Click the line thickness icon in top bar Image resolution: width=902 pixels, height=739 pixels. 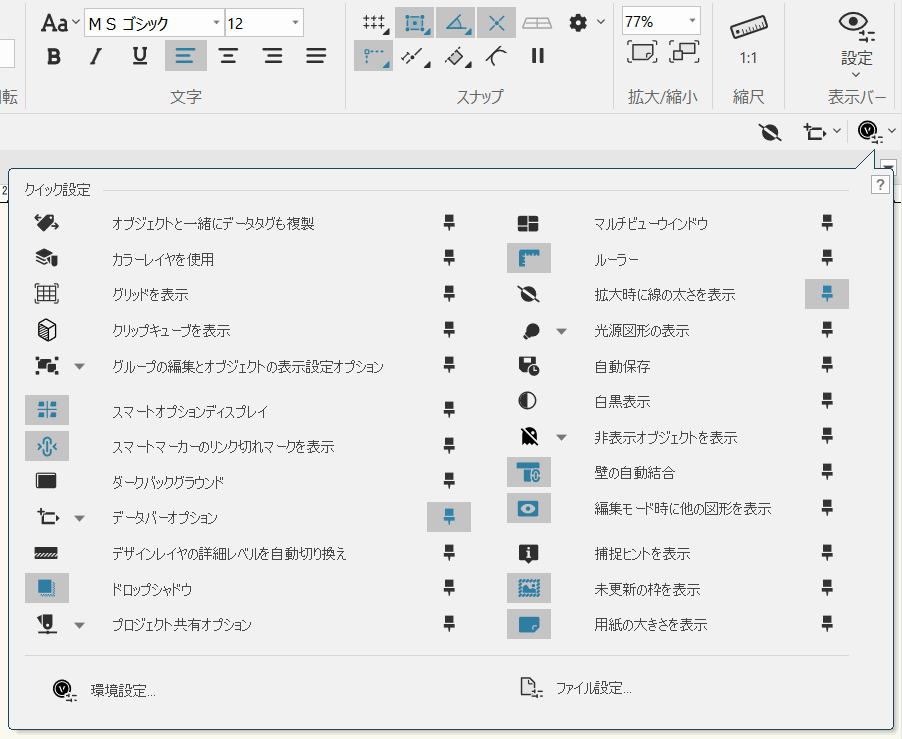click(x=770, y=132)
